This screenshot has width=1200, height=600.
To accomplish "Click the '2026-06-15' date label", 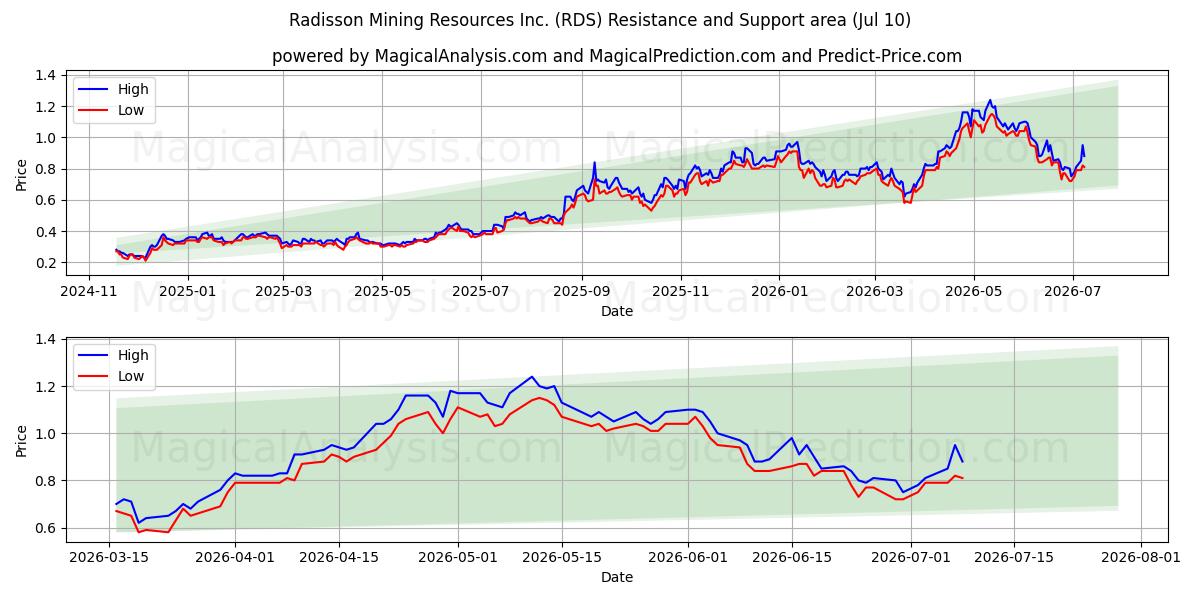I will click(791, 557).
